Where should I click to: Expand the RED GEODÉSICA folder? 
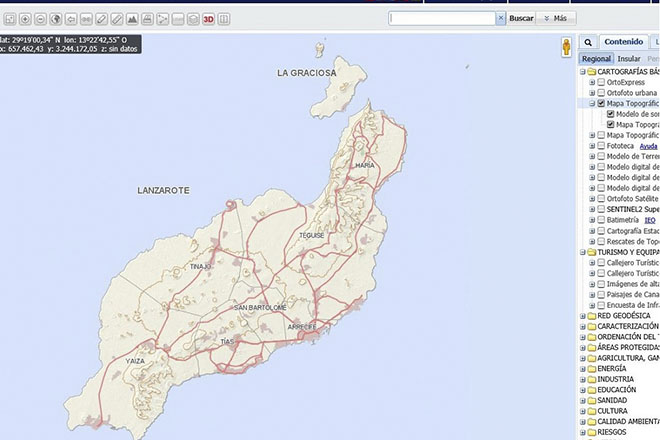point(583,315)
